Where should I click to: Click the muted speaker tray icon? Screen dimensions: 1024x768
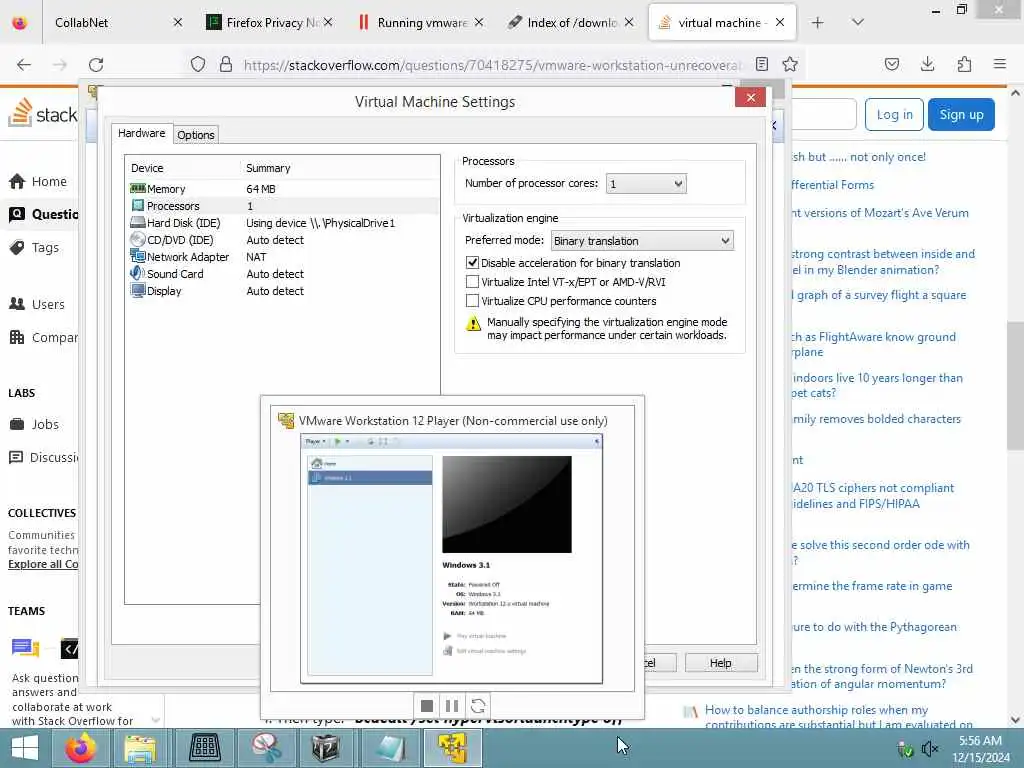(929, 749)
